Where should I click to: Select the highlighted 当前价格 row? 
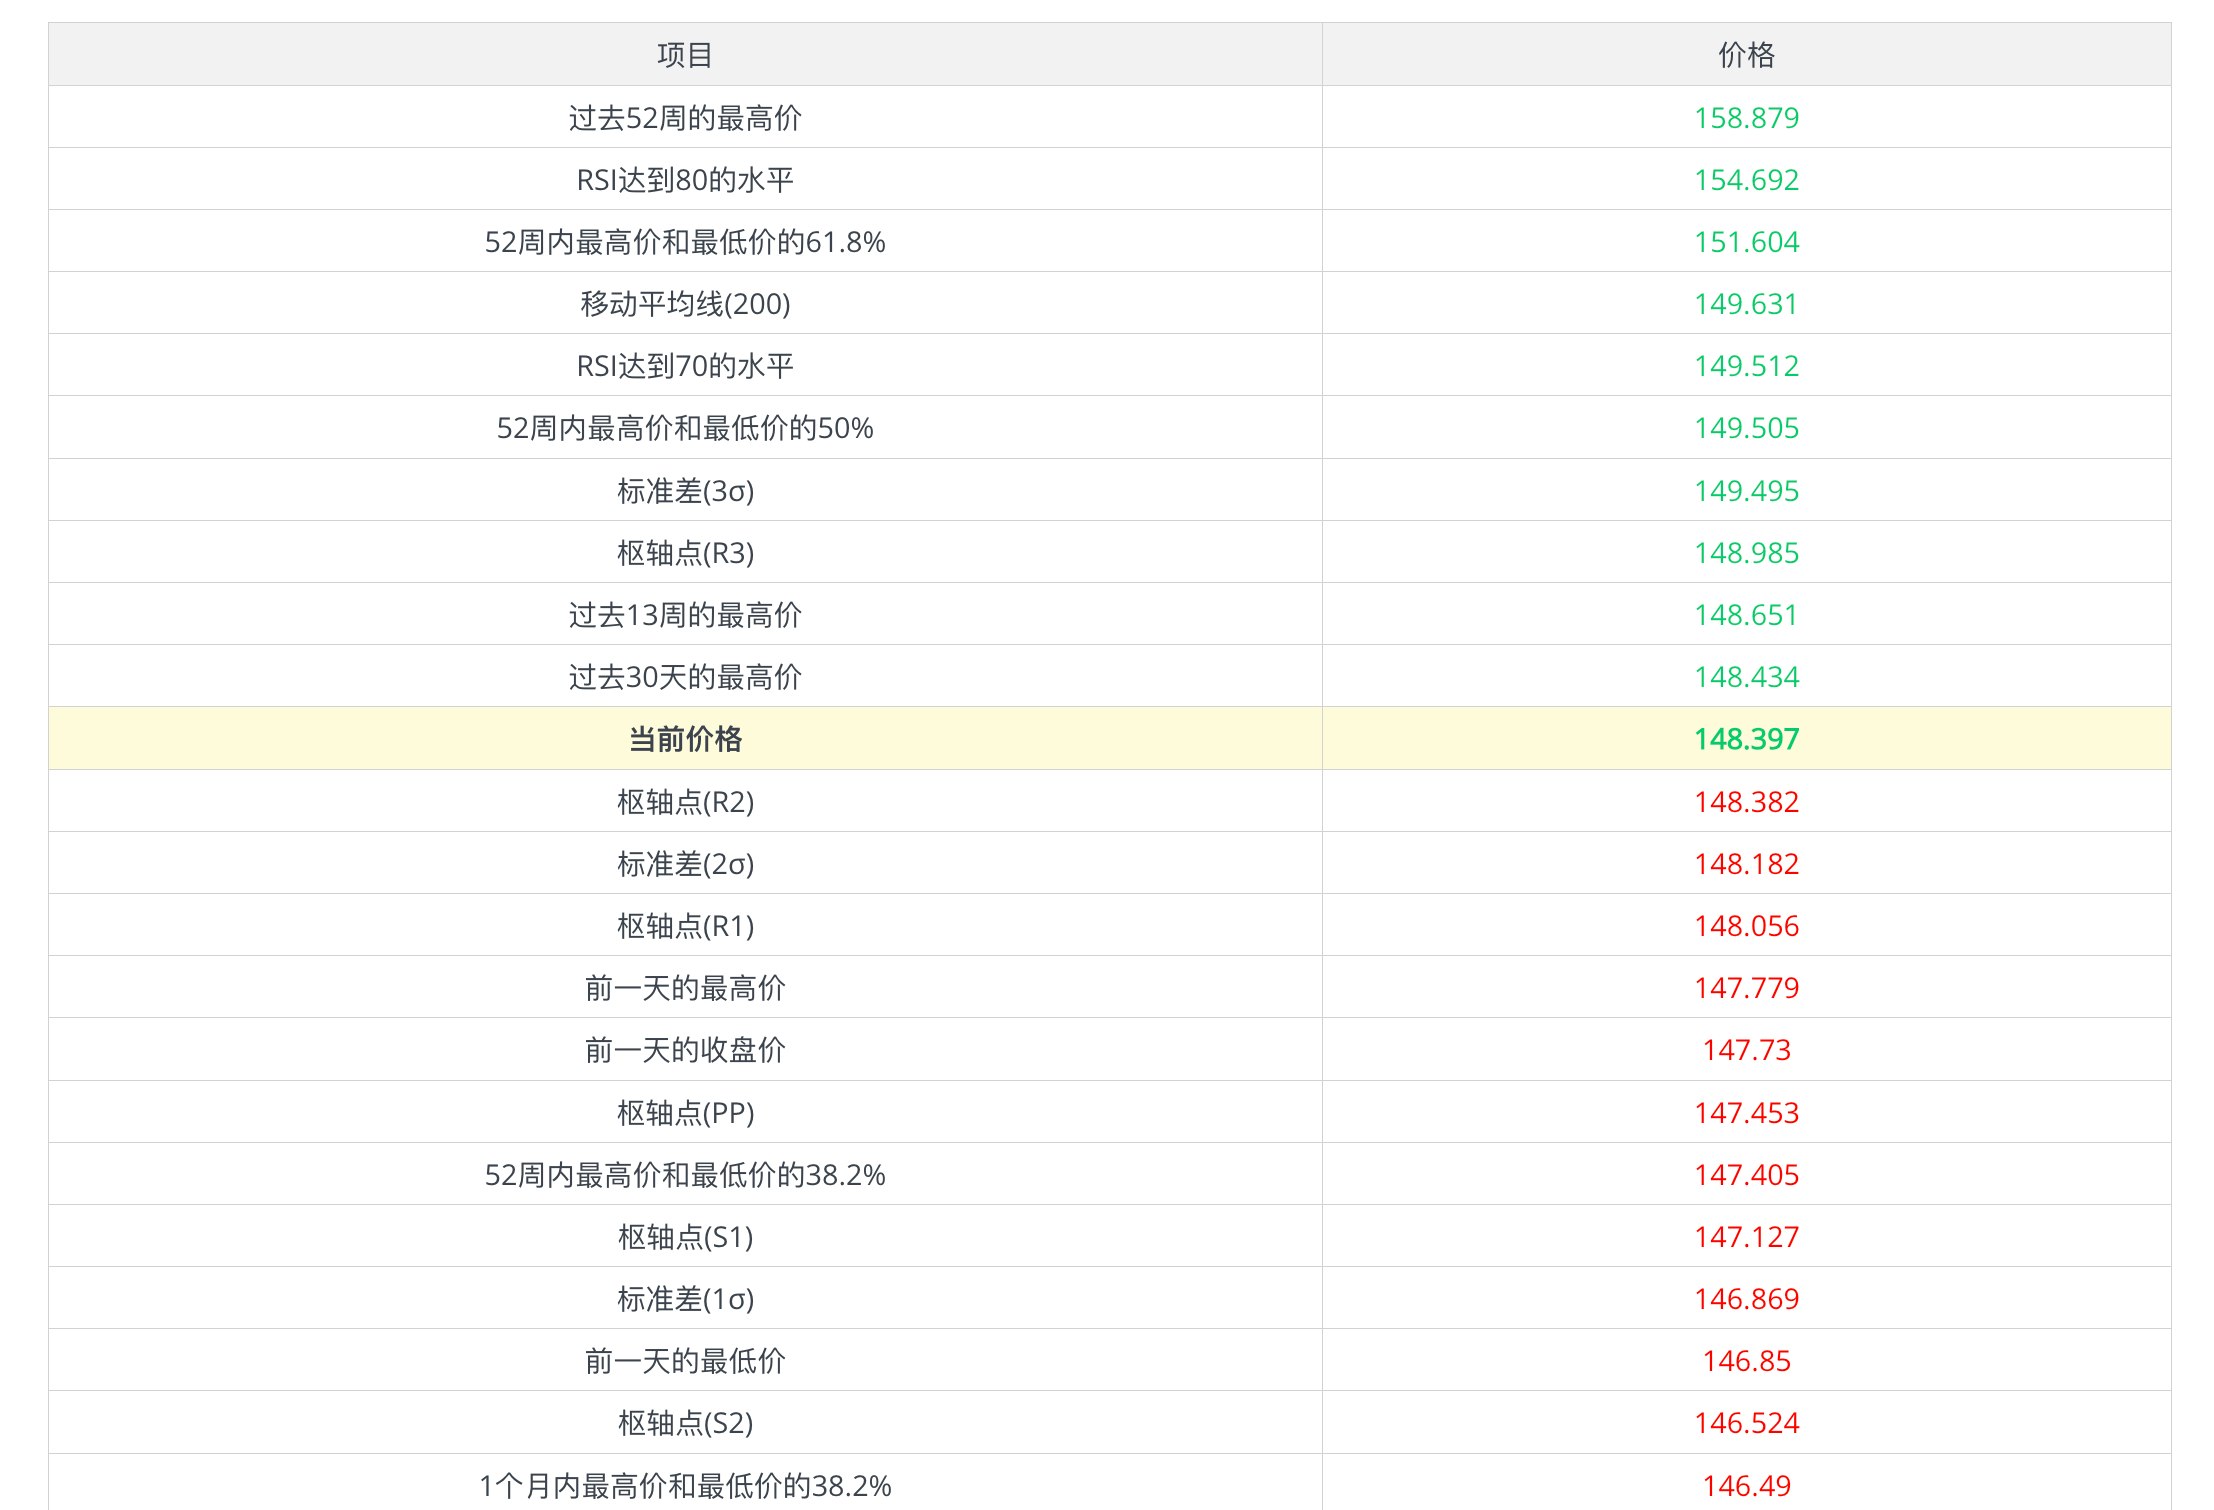click(687, 739)
